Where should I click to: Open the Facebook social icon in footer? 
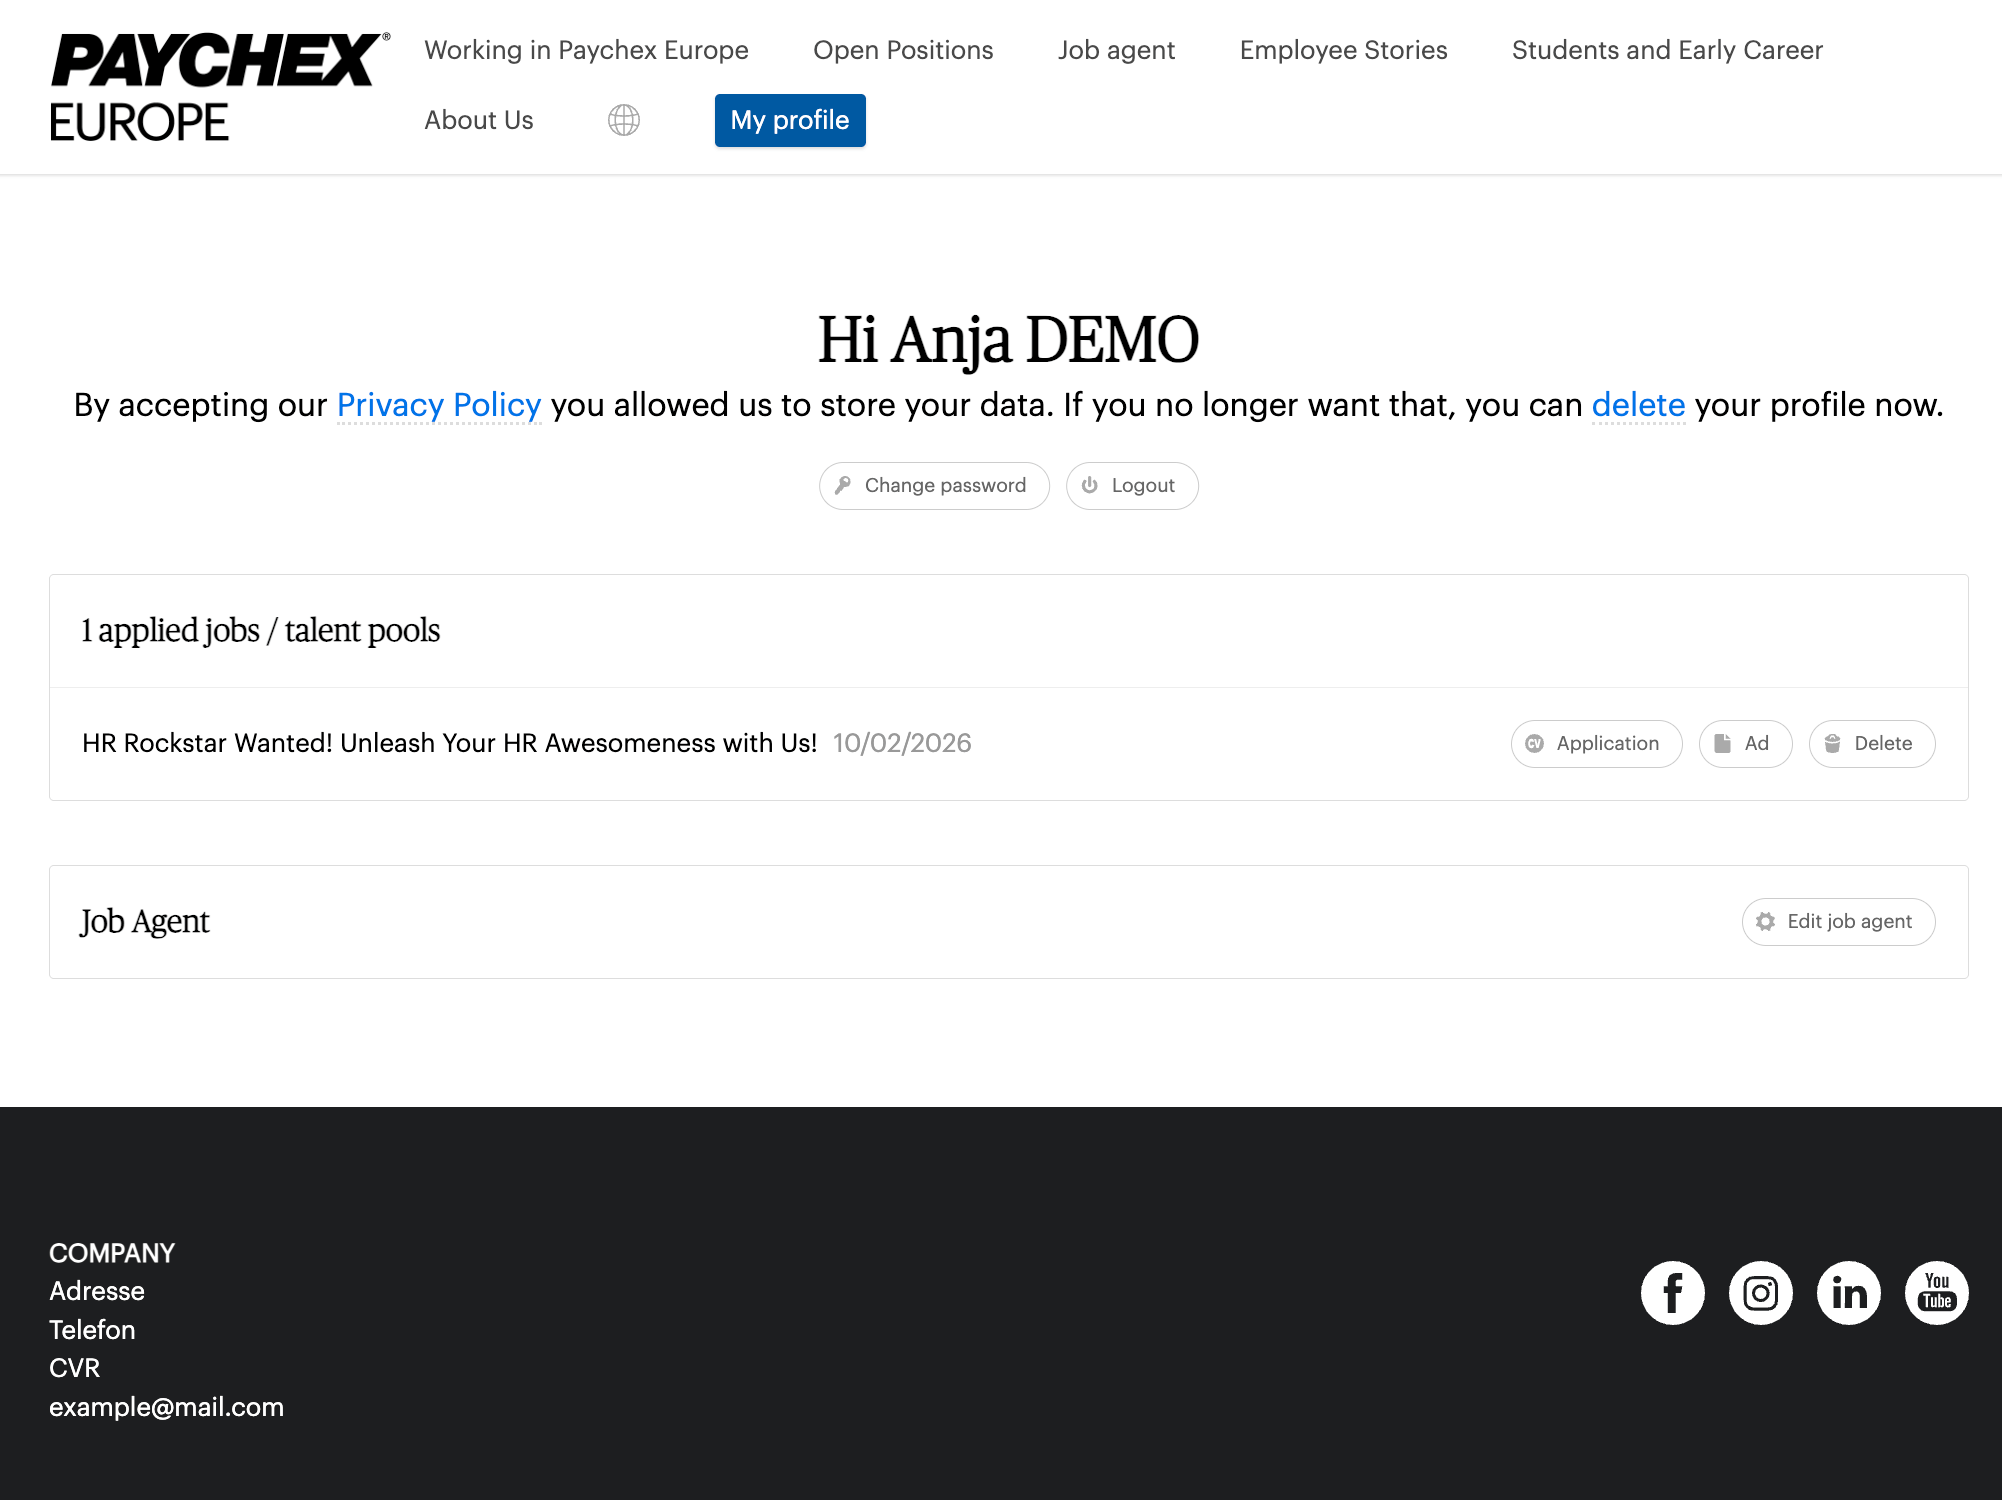[1673, 1293]
